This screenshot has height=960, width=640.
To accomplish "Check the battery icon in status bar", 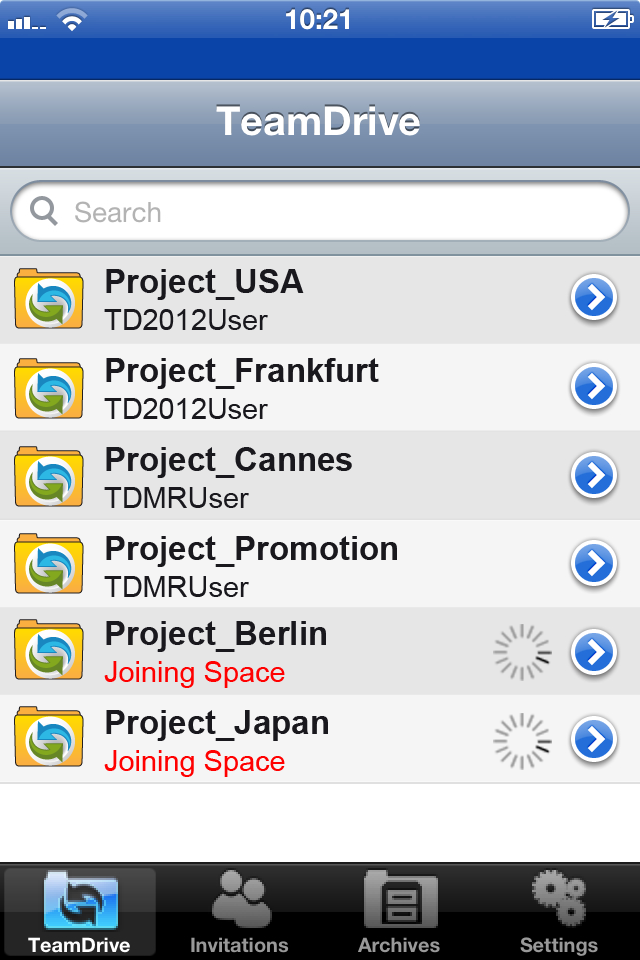I will coord(612,19).
